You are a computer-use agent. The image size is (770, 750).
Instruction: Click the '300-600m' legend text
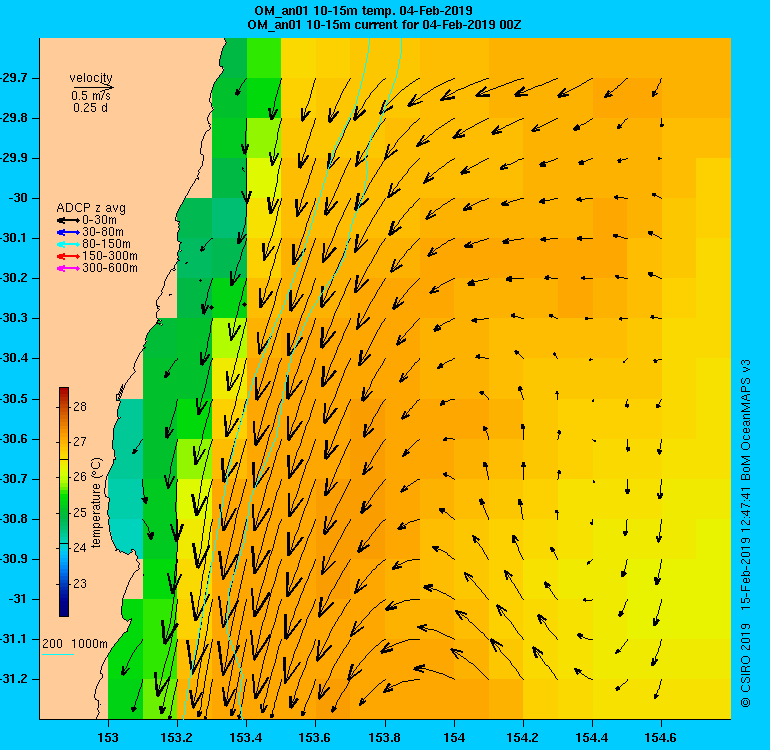[x=110, y=268]
